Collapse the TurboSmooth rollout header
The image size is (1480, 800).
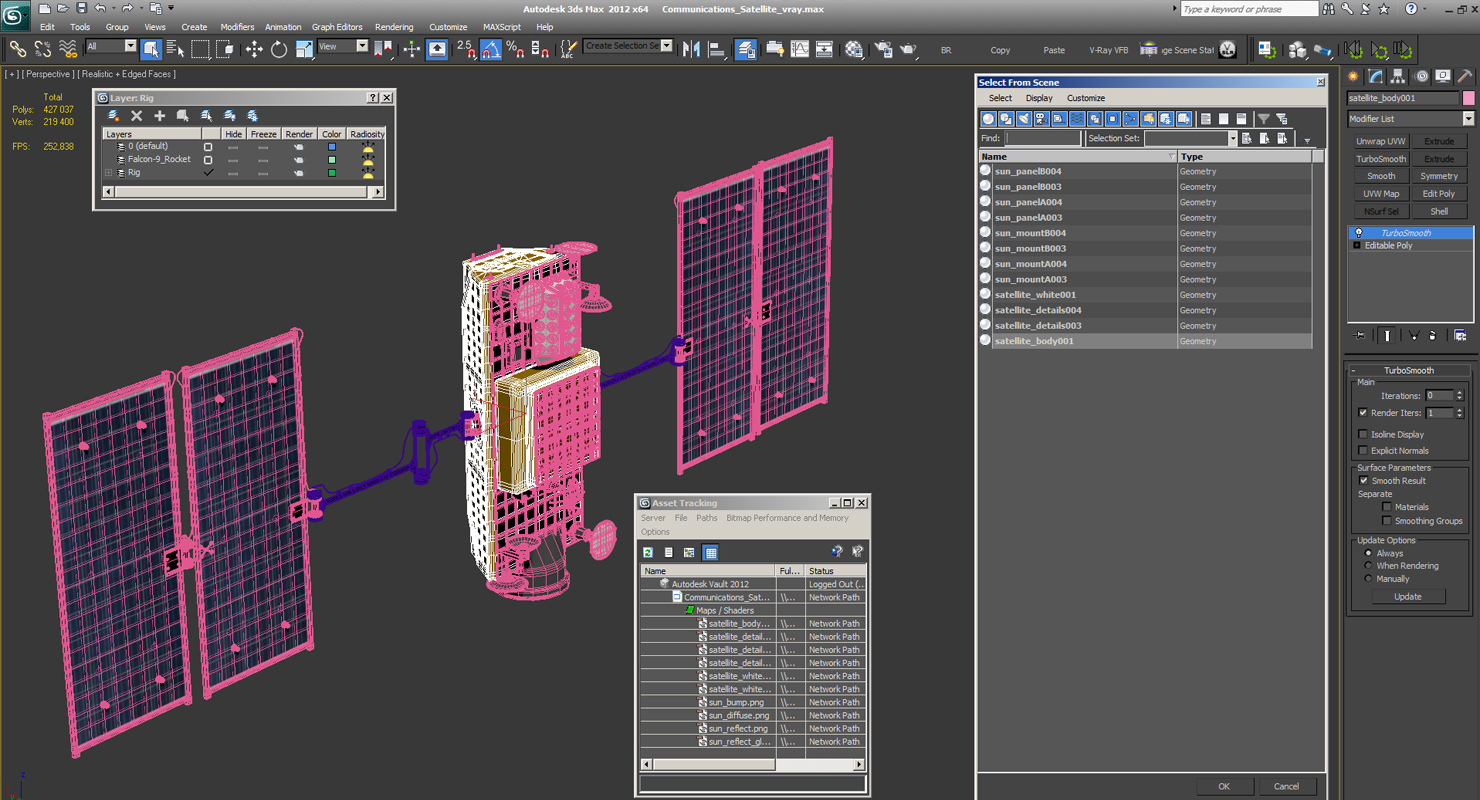click(x=1409, y=370)
